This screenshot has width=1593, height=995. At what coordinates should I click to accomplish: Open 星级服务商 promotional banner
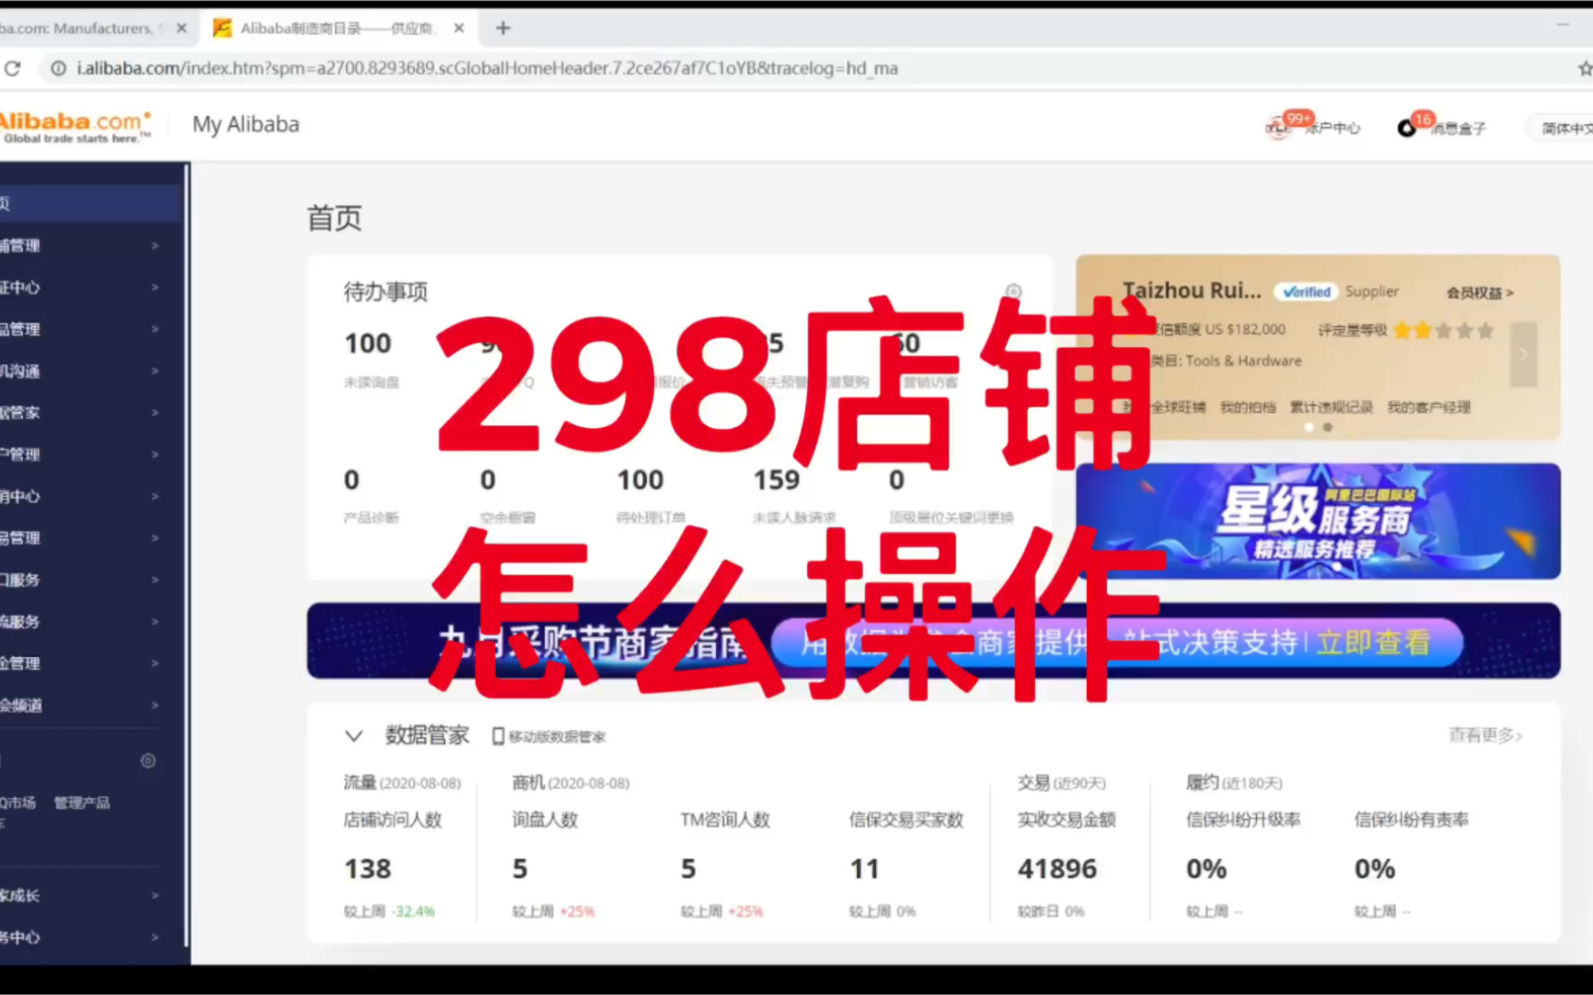pos(1318,521)
